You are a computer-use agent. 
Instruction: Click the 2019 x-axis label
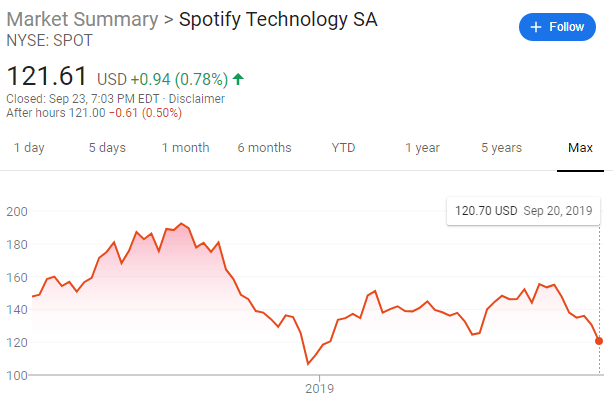(319, 388)
